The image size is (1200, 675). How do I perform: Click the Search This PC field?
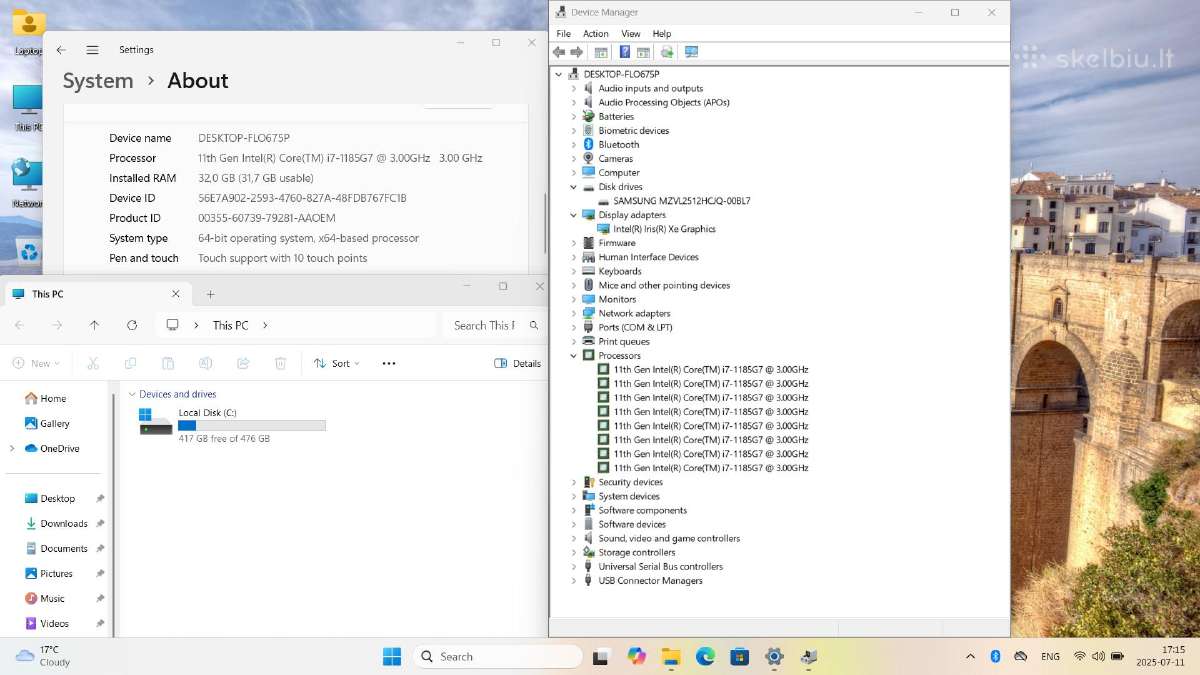494,325
